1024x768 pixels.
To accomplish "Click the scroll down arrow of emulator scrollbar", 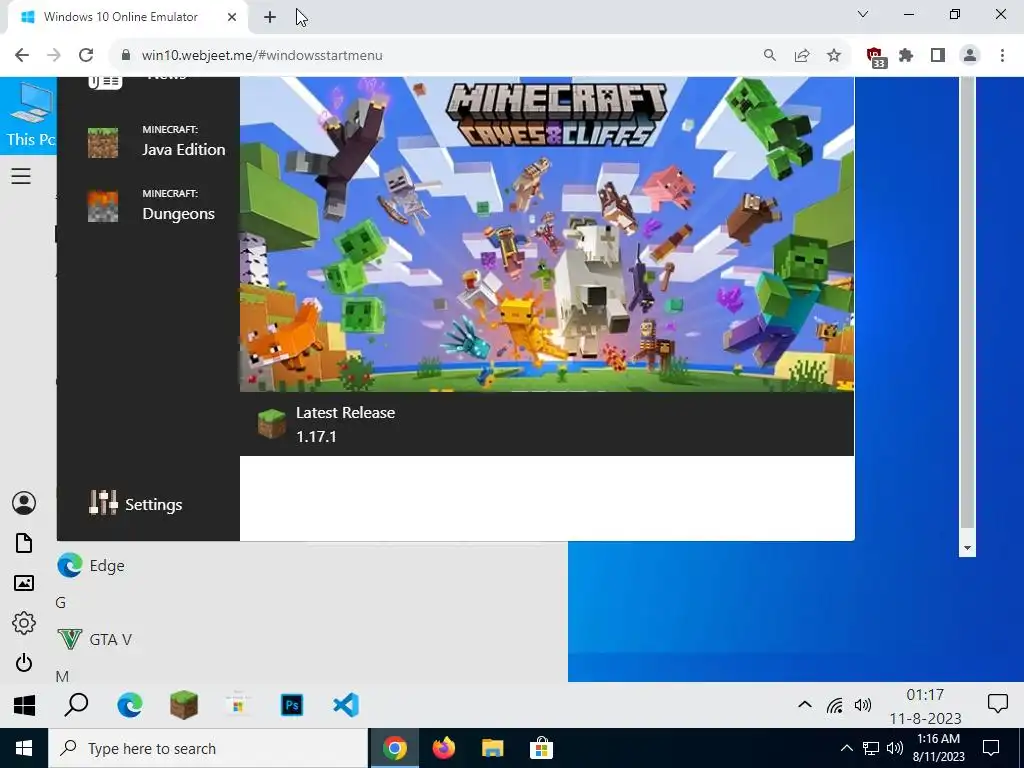I will tap(967, 549).
